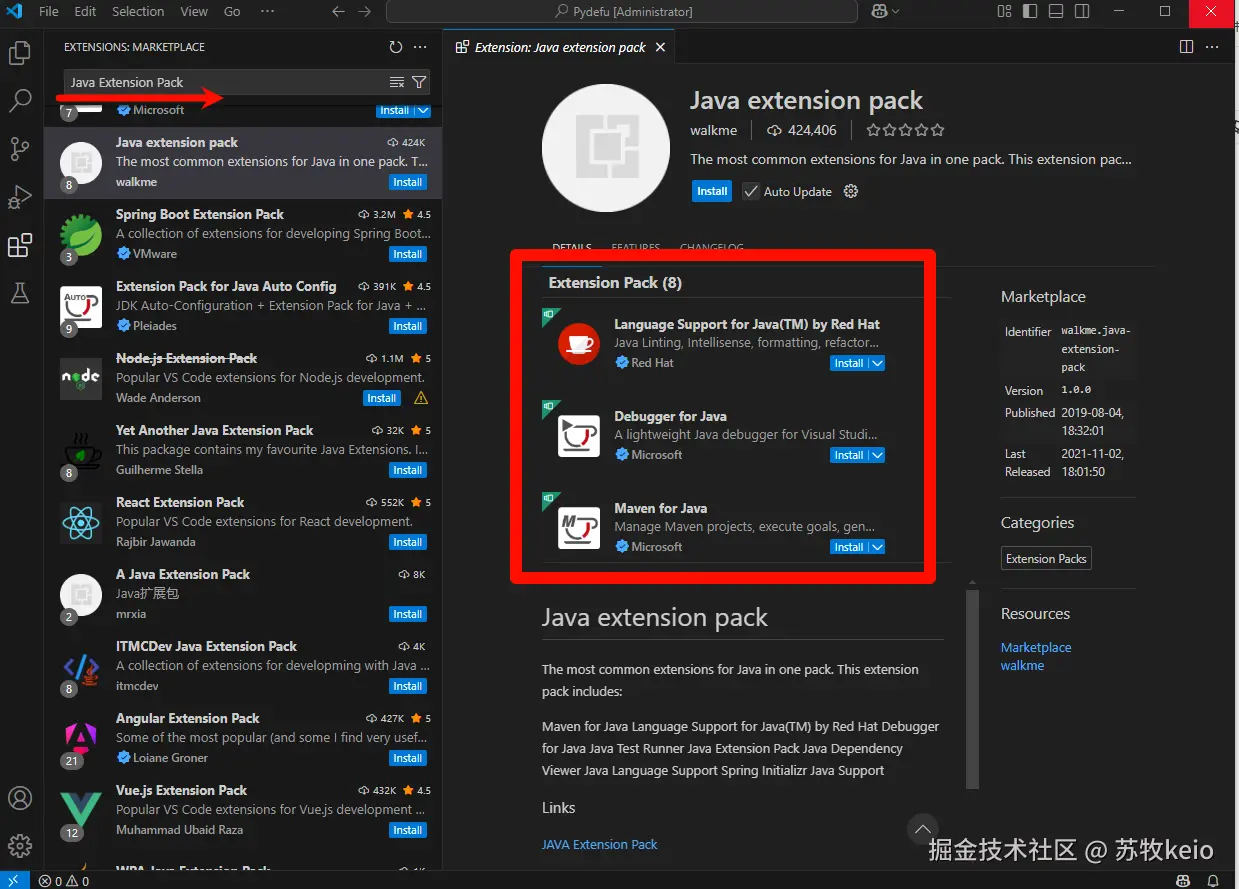Open the Extensions view icon
Viewport: 1239px width, 889px height.
click(x=20, y=245)
